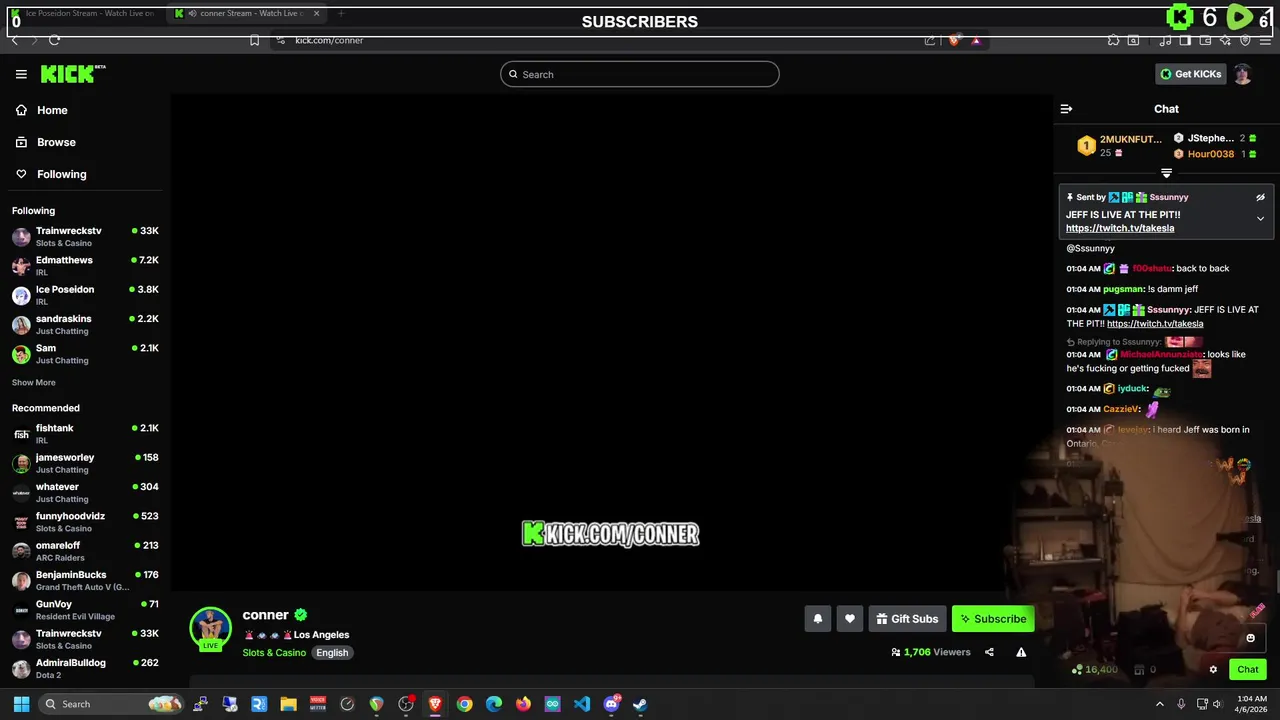Click 16,400 channel points counter
Viewport: 1280px width, 720px height.
click(x=1095, y=670)
